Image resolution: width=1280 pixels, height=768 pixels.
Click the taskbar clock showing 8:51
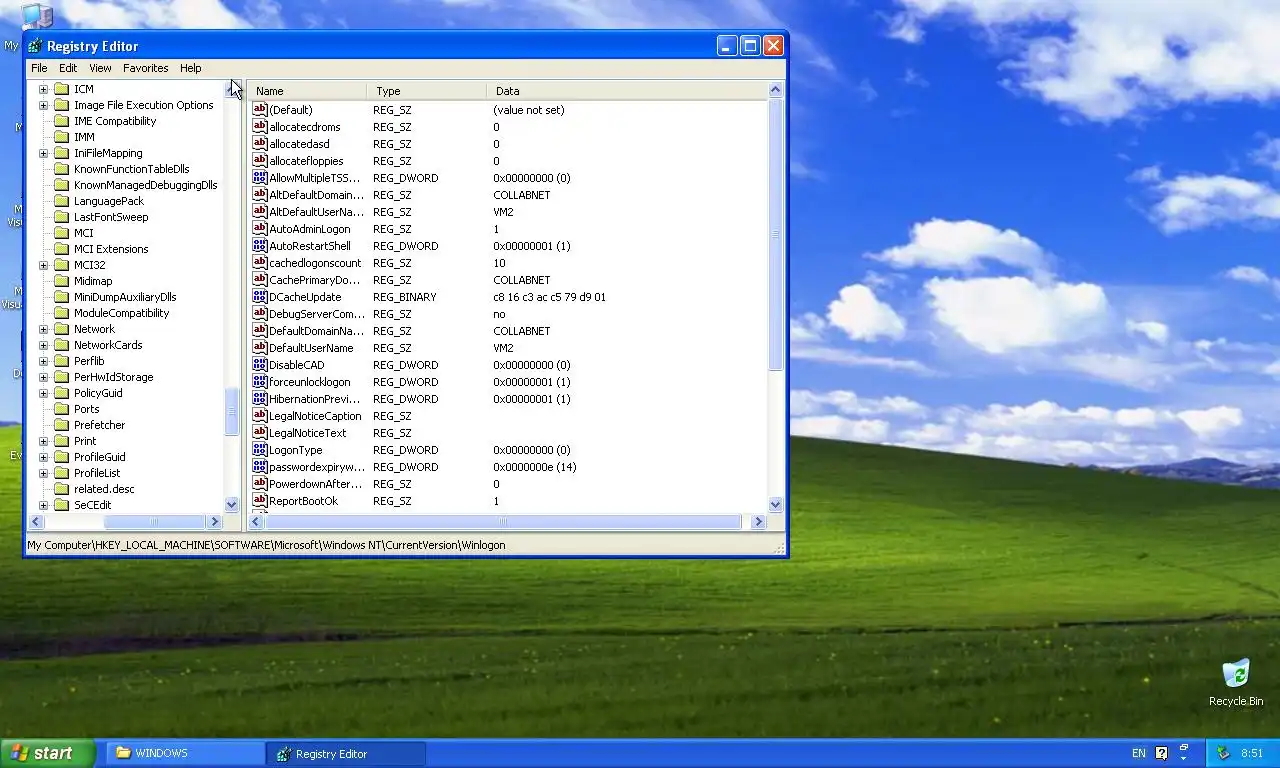1251,753
